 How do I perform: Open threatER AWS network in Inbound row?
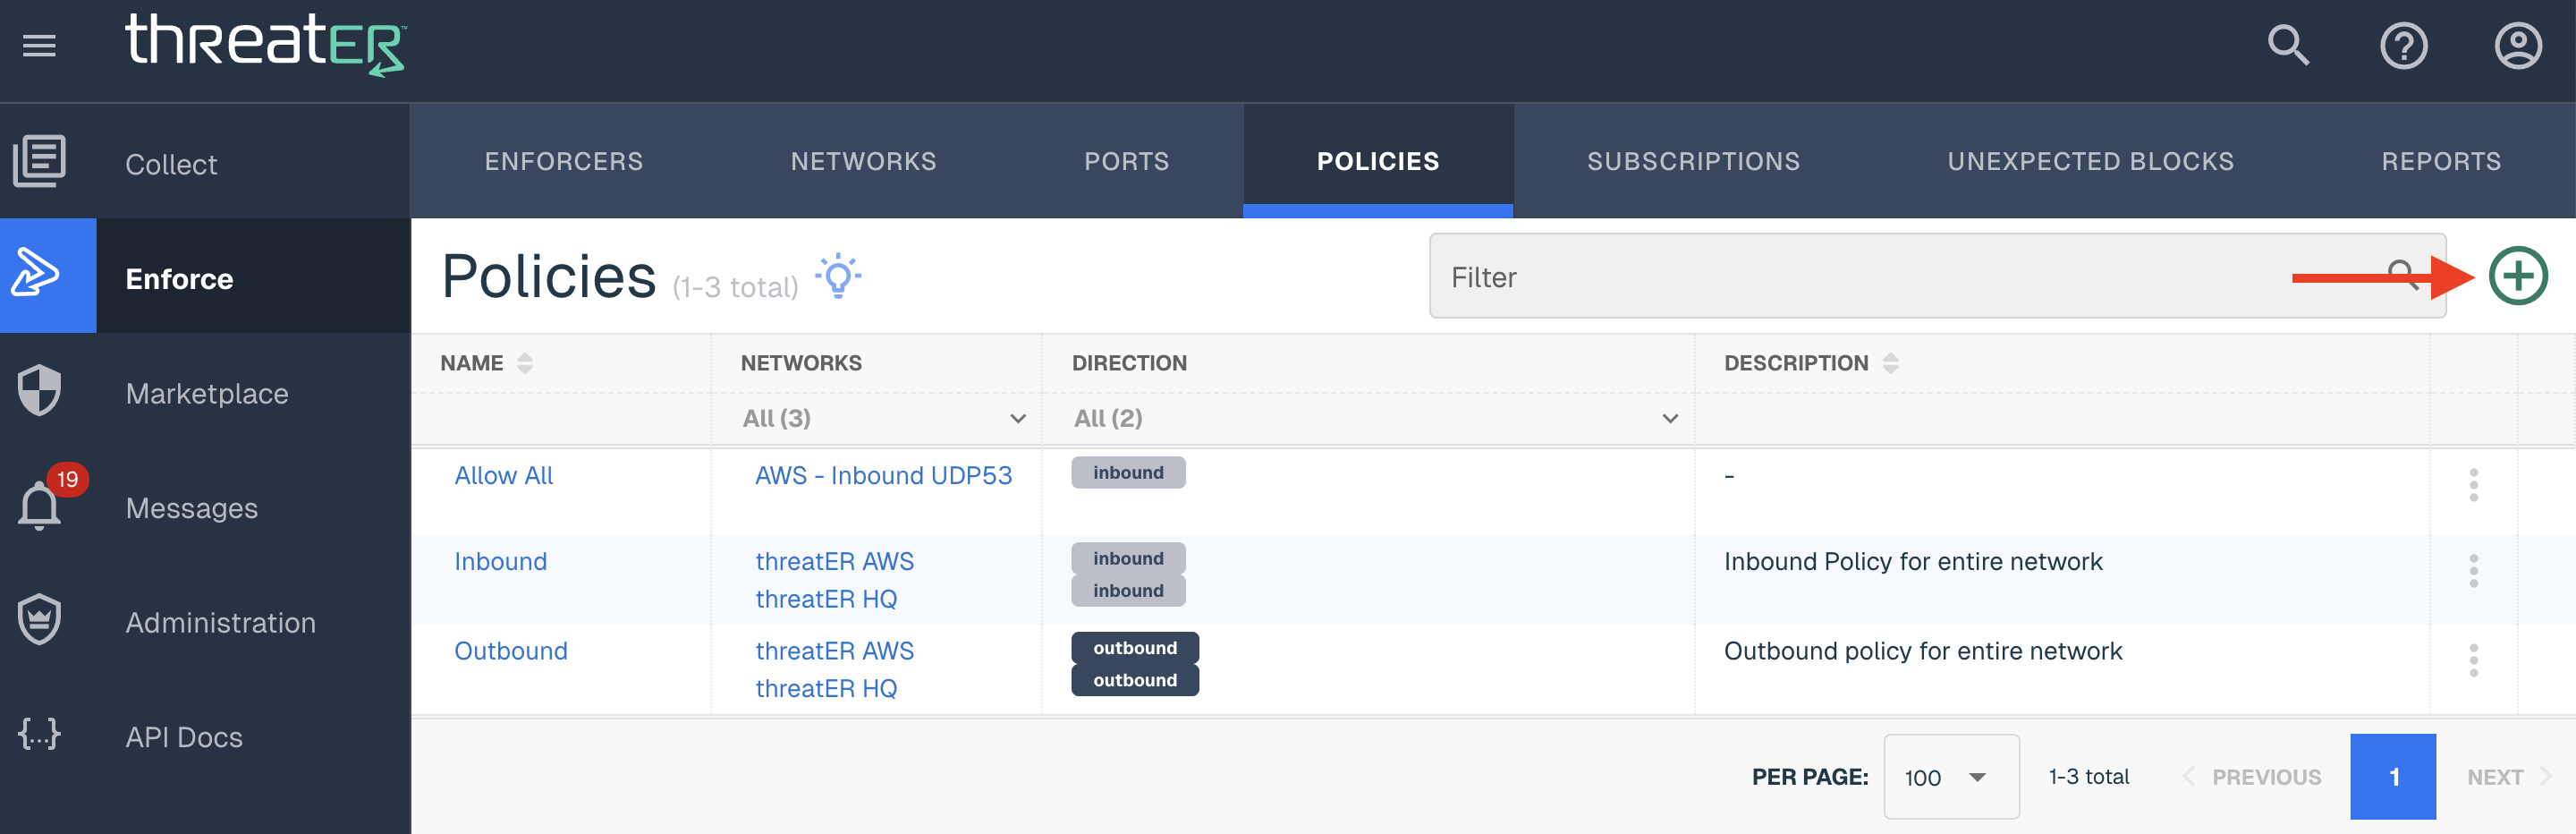pyautogui.click(x=834, y=562)
